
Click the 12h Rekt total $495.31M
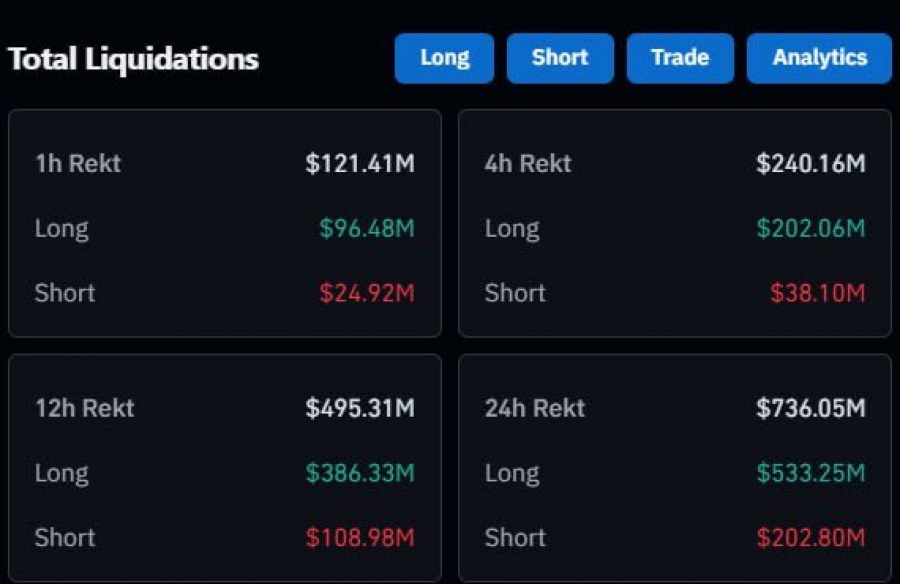coord(360,408)
